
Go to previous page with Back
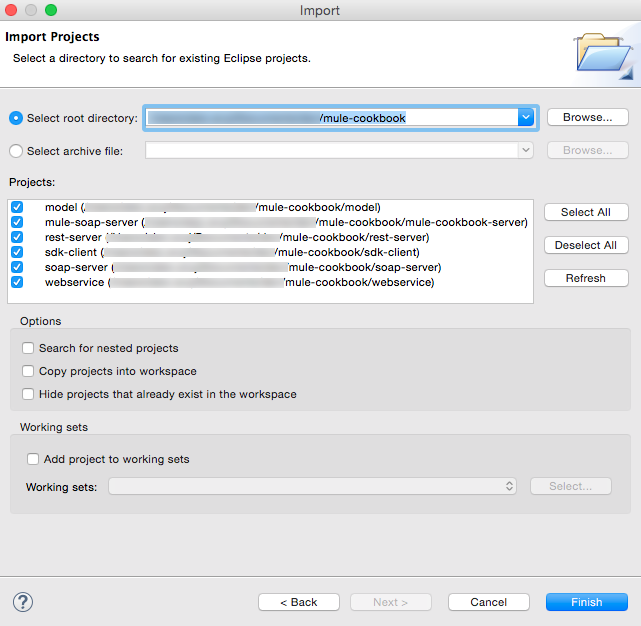(x=299, y=602)
